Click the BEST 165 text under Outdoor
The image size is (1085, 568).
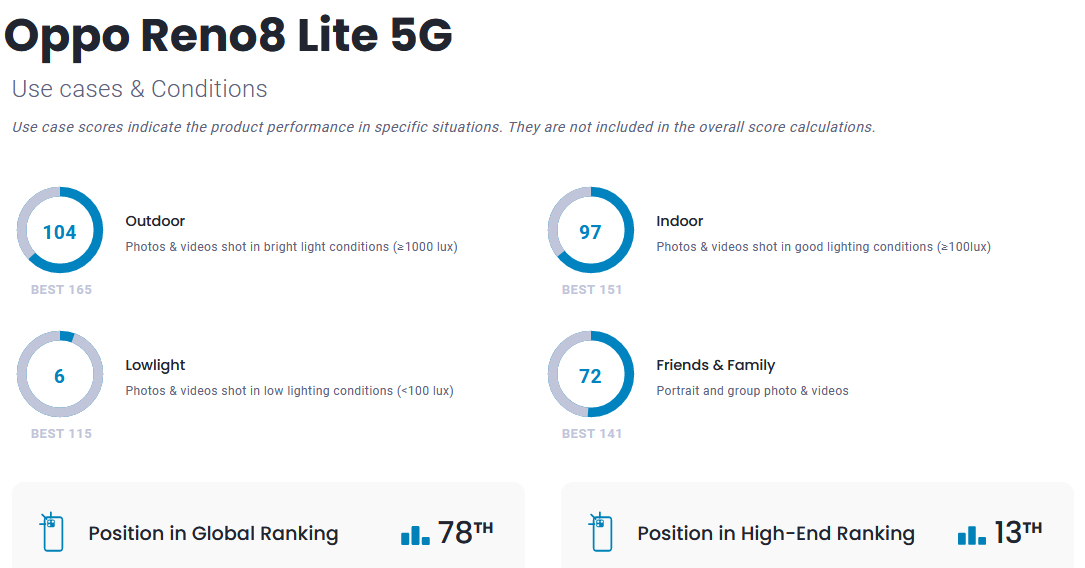61,290
